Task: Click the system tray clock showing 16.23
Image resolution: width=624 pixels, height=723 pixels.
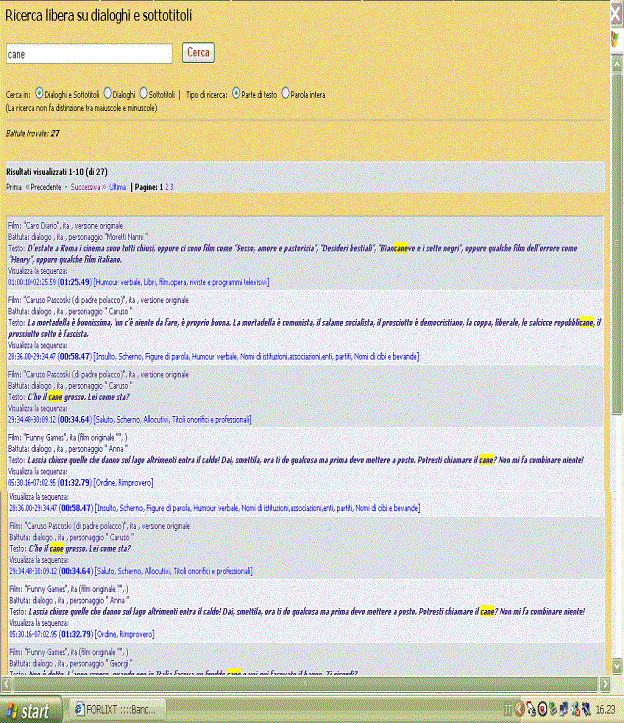Action: [x=605, y=711]
